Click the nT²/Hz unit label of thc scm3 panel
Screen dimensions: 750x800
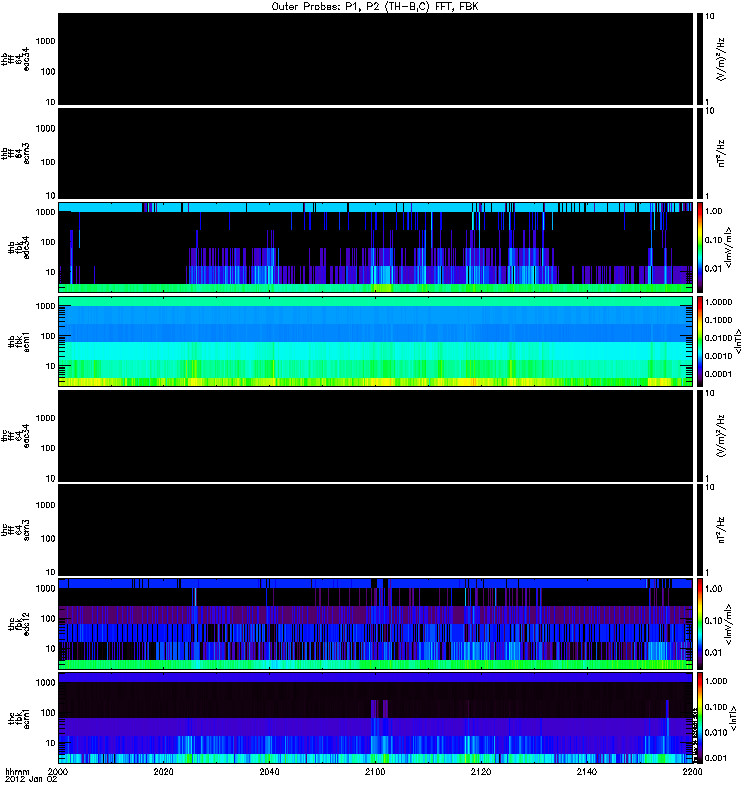(x=721, y=530)
